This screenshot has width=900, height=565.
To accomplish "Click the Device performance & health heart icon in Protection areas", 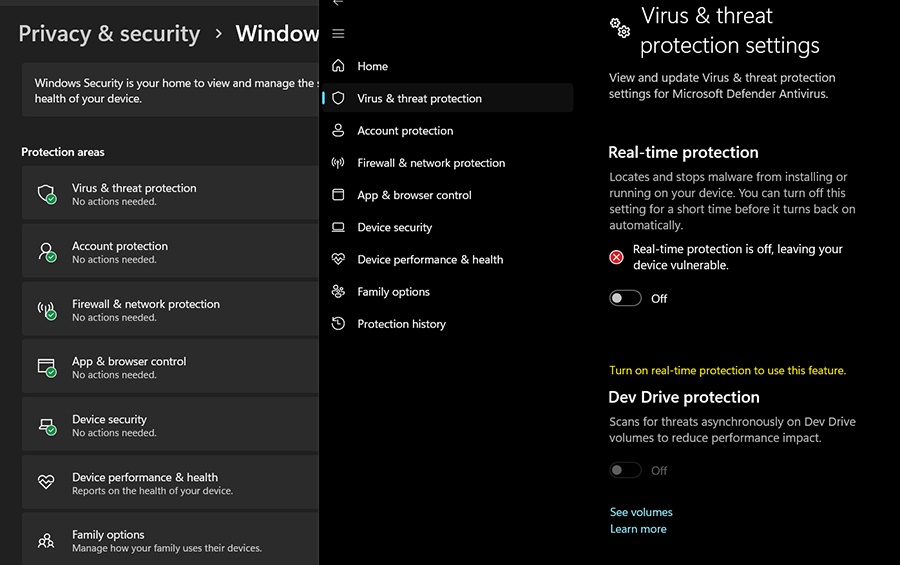I will pos(46,481).
